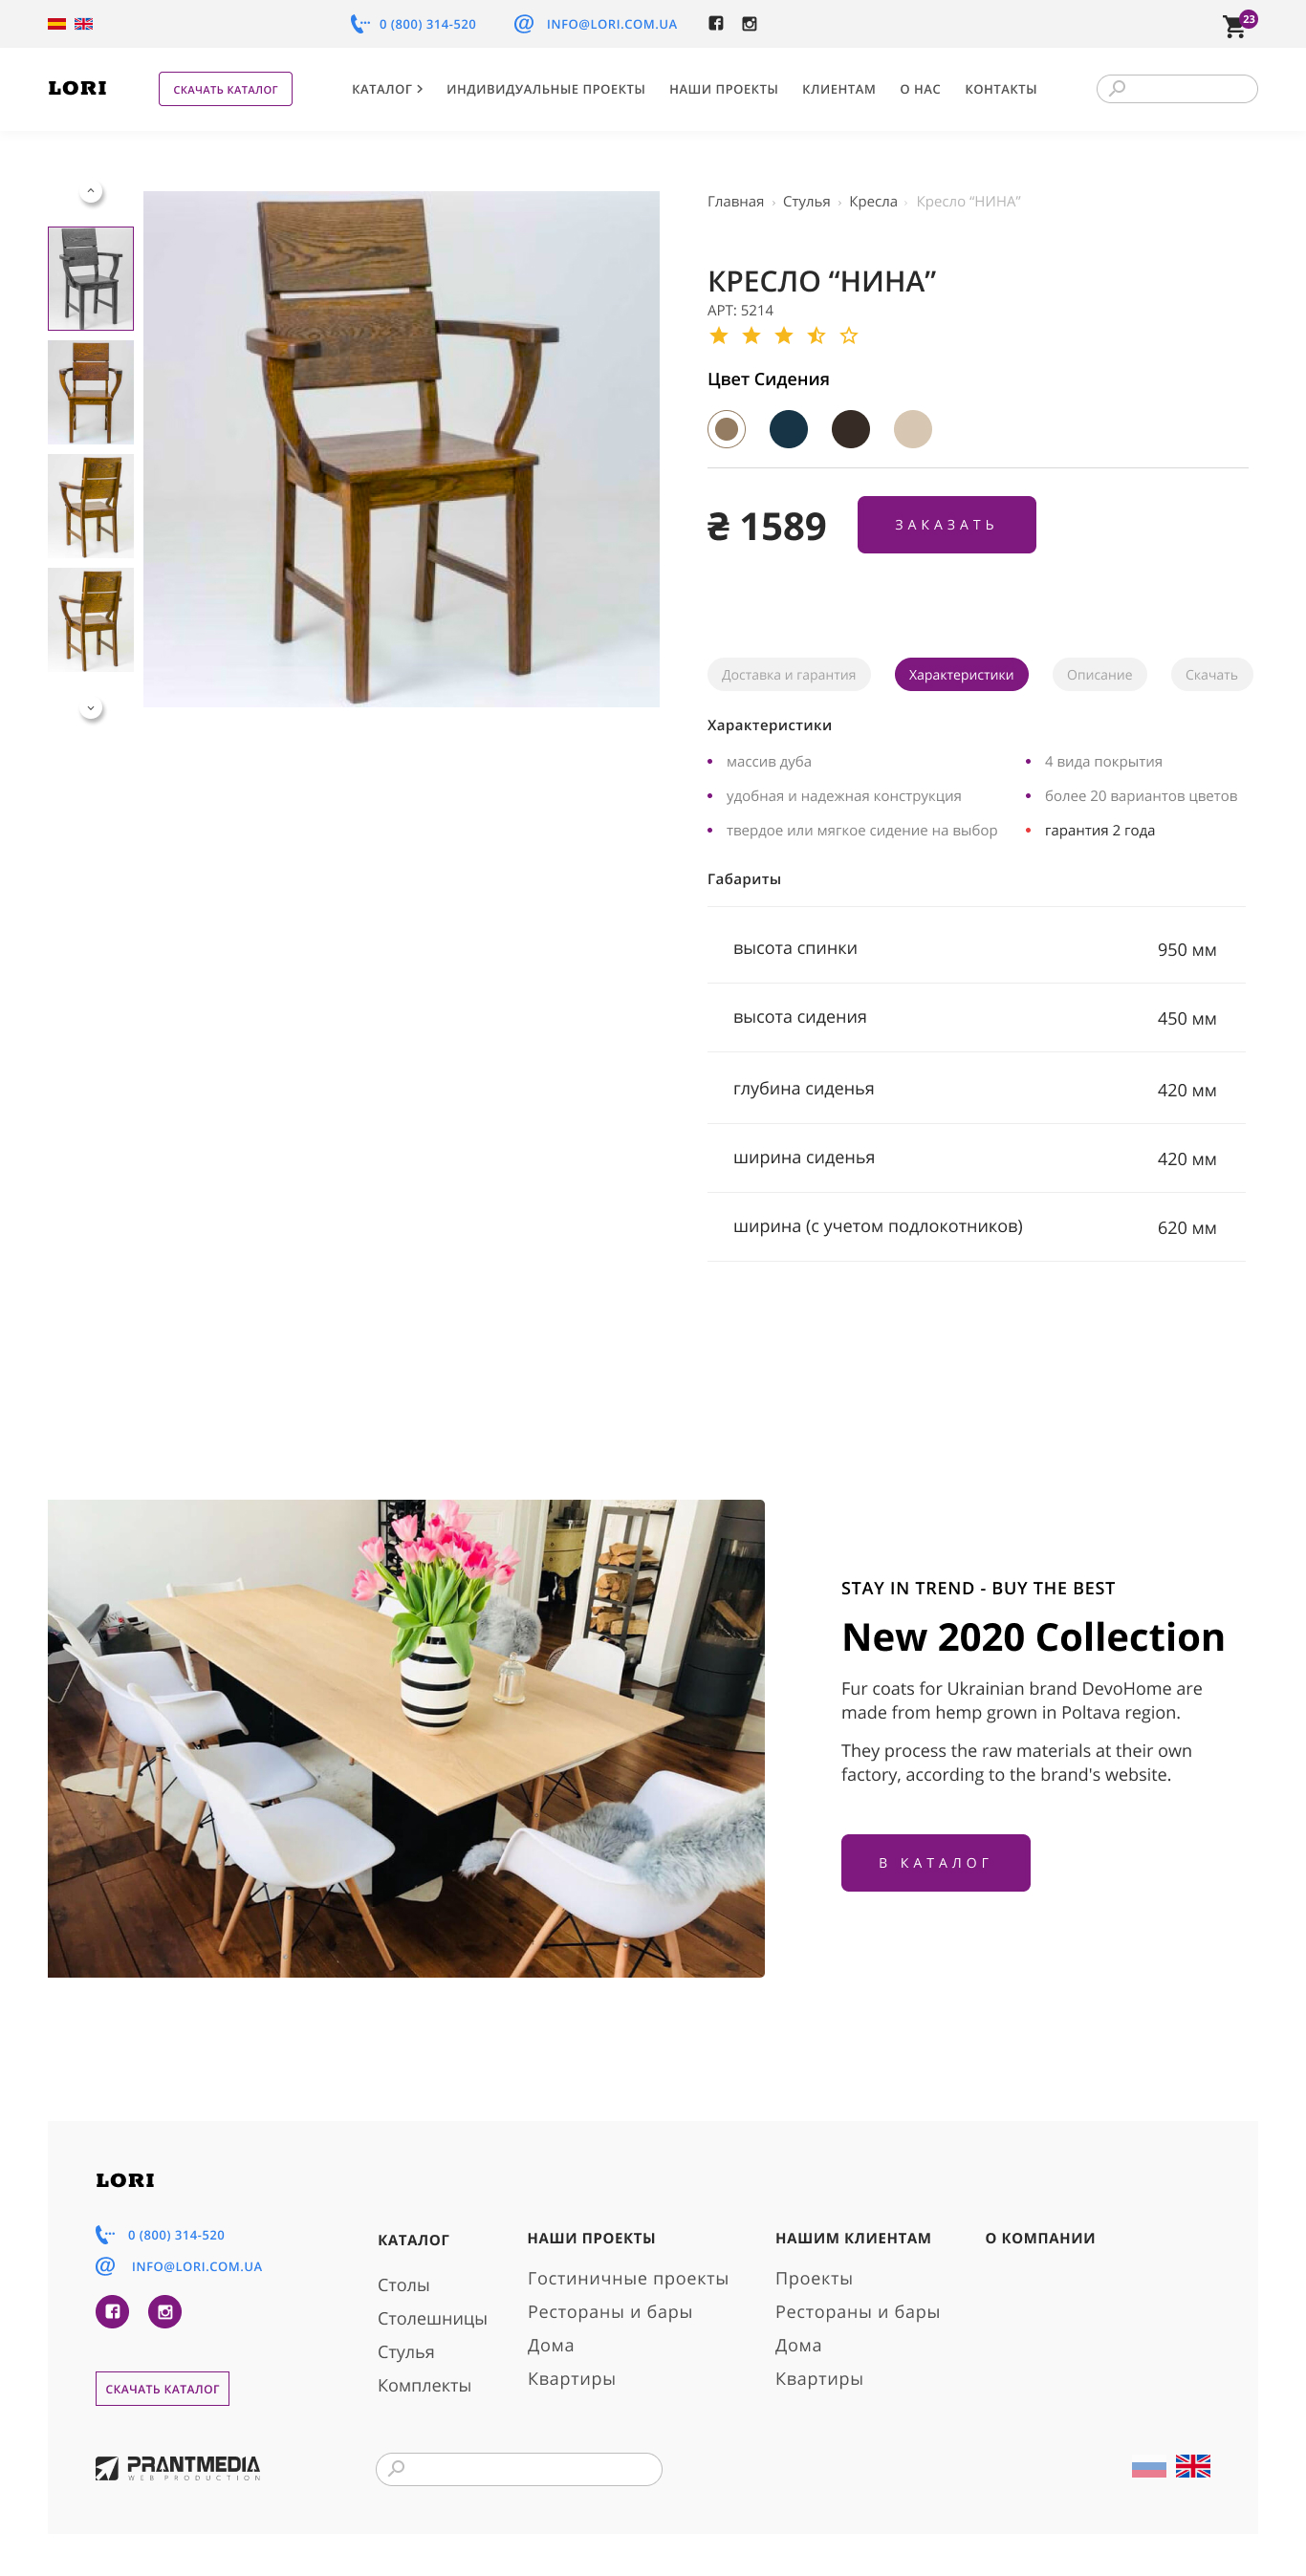1306x2576 pixels.
Task: Switch language with UK flag in header
Action: tap(84, 24)
